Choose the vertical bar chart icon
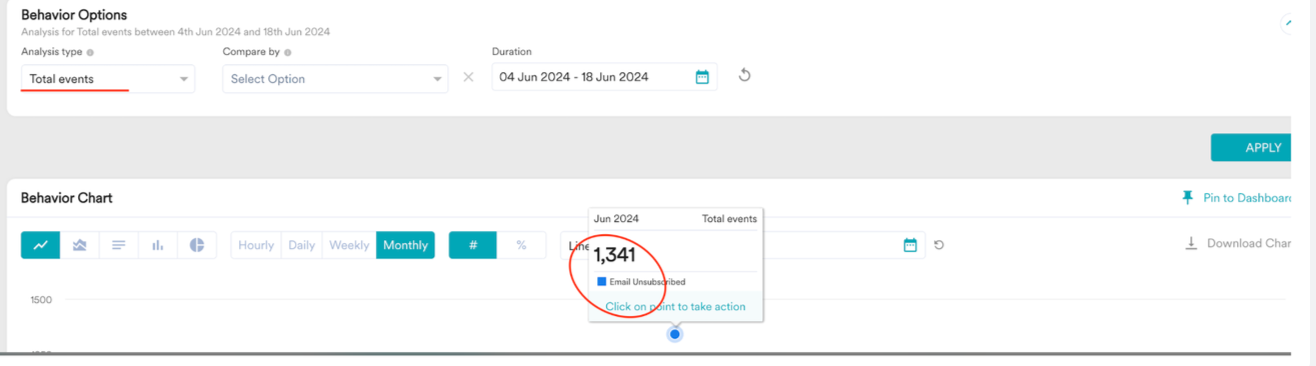 click(158, 245)
